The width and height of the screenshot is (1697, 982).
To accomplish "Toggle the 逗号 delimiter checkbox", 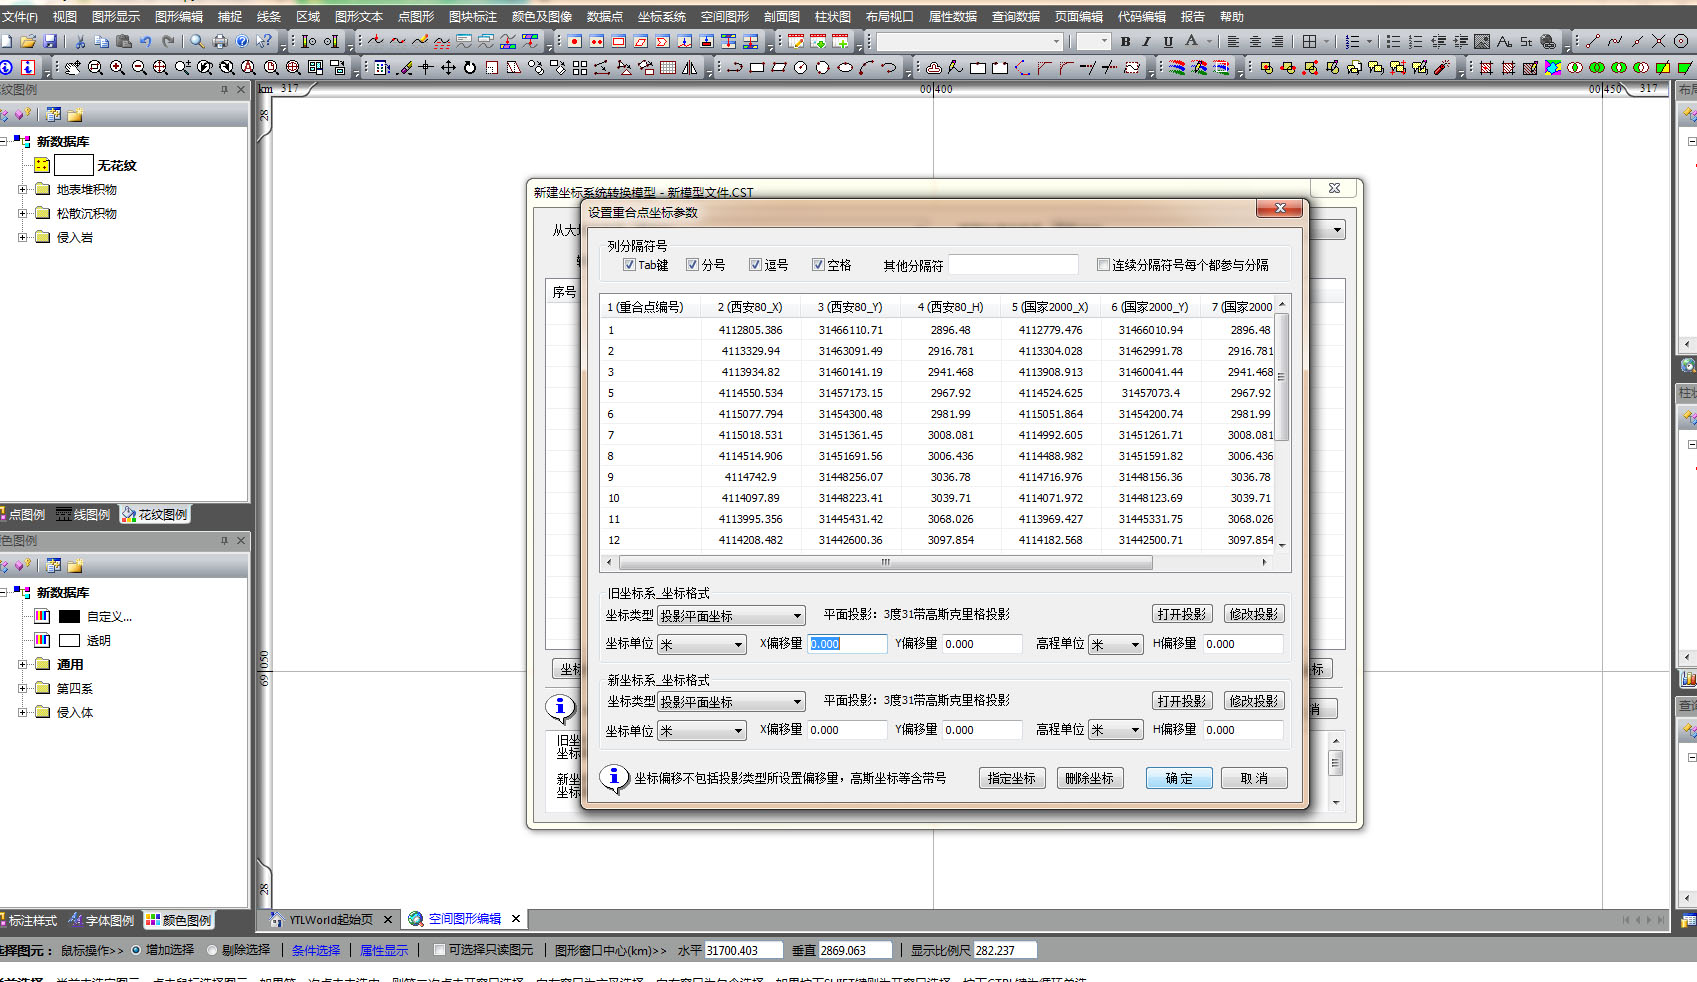I will (x=755, y=265).
